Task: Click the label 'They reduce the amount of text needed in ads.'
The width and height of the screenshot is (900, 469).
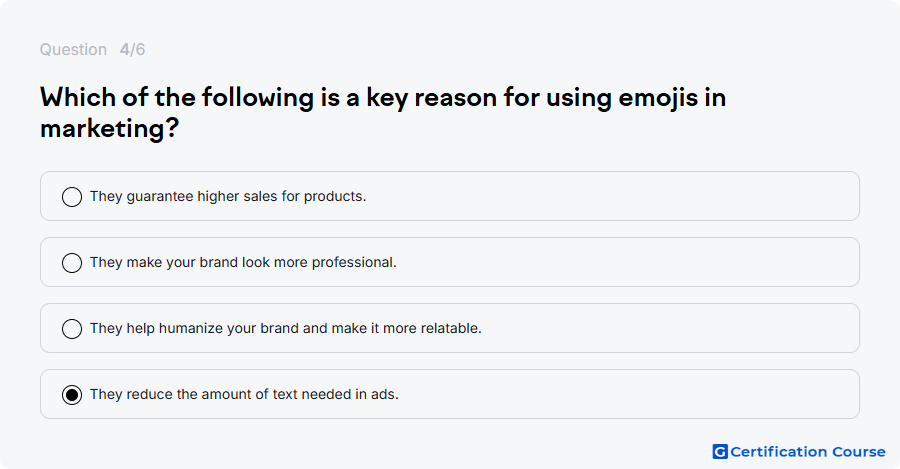Action: click(244, 394)
